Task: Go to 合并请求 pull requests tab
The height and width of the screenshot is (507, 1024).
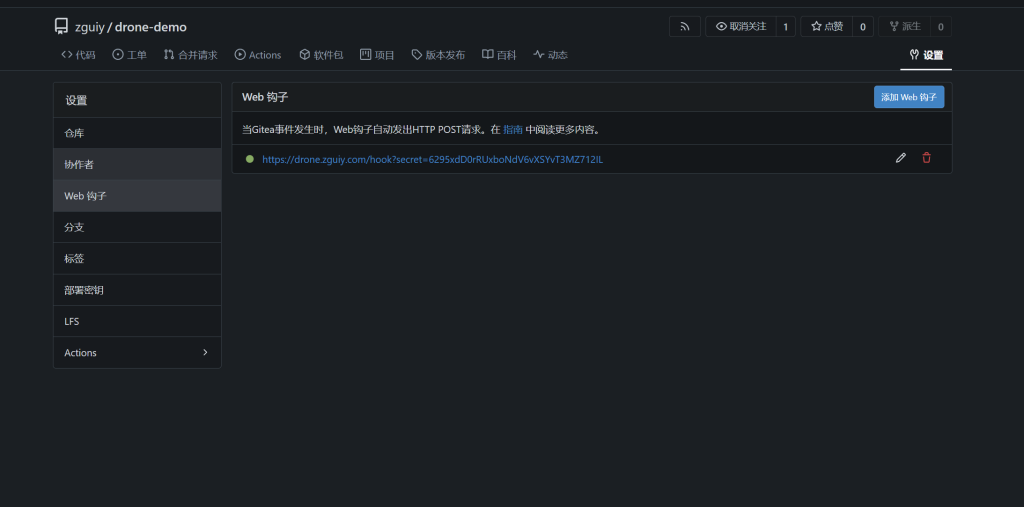Action: click(x=190, y=55)
